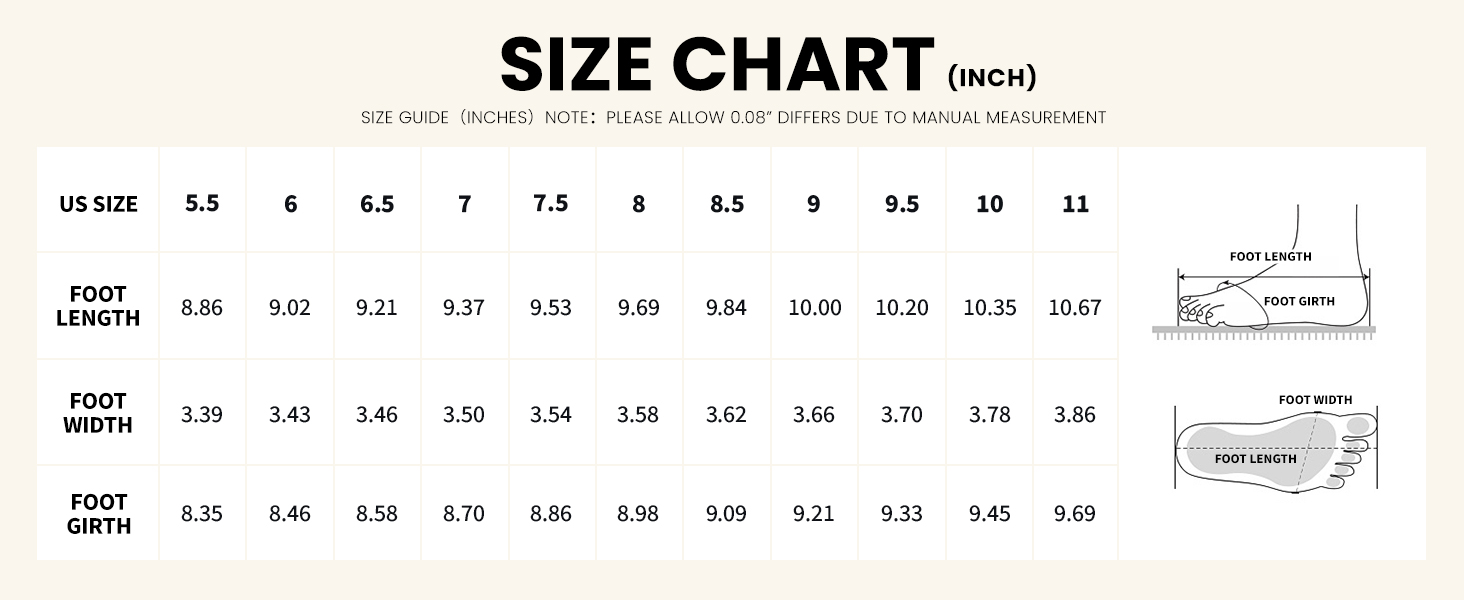Click the US size 11 column header

(x=1075, y=204)
